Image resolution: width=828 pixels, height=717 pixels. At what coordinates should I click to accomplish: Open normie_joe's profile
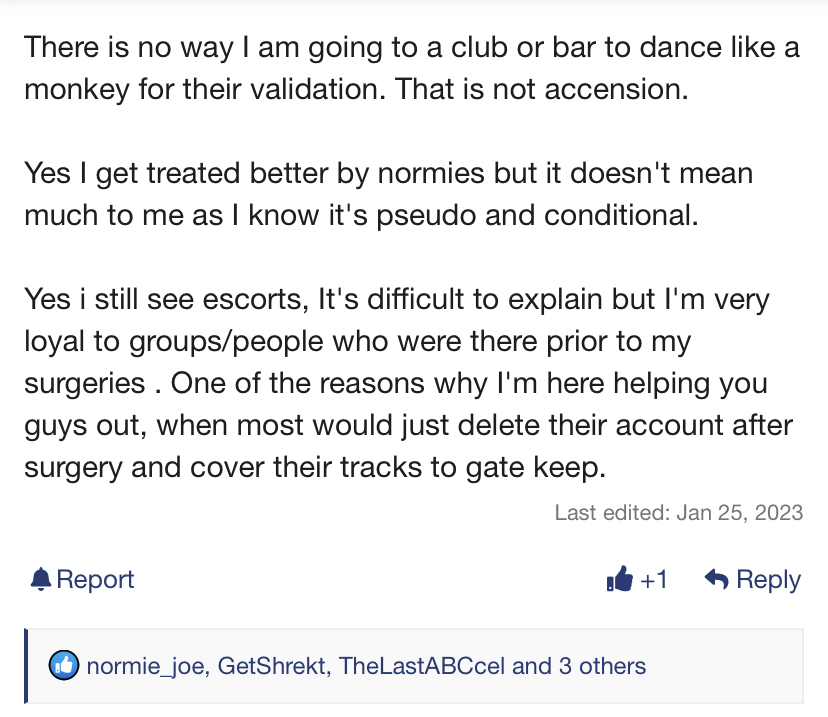point(145,666)
